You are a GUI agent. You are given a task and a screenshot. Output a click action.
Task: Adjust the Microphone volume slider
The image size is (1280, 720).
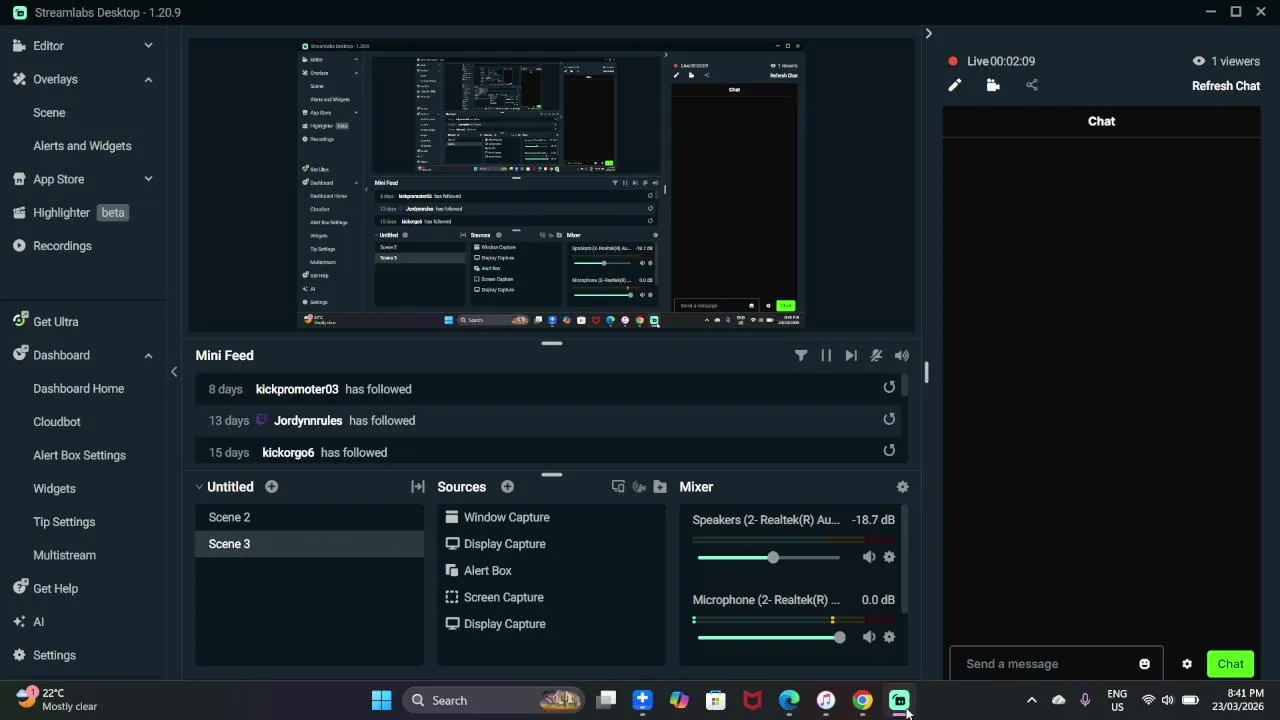coord(769,637)
